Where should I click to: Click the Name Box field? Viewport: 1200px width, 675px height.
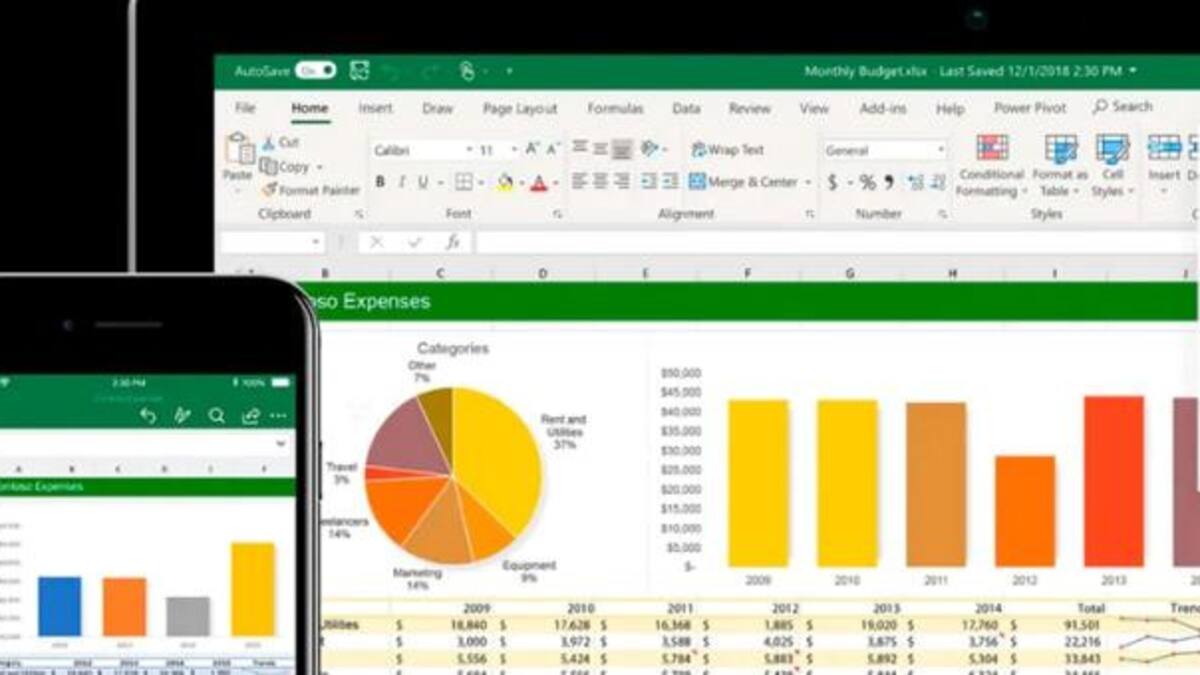(273, 242)
